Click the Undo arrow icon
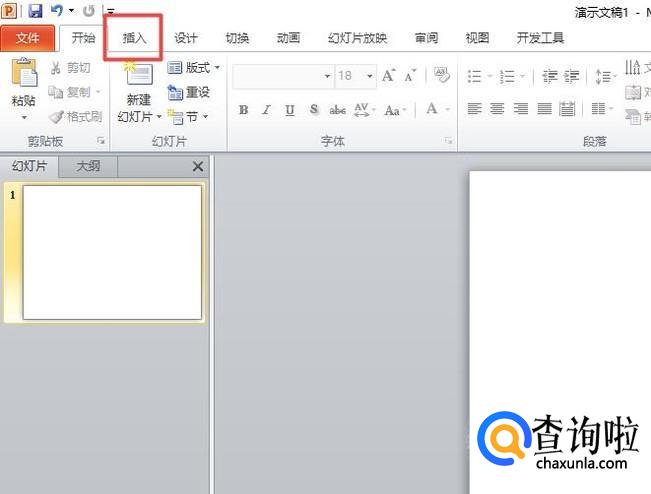 pos(57,10)
